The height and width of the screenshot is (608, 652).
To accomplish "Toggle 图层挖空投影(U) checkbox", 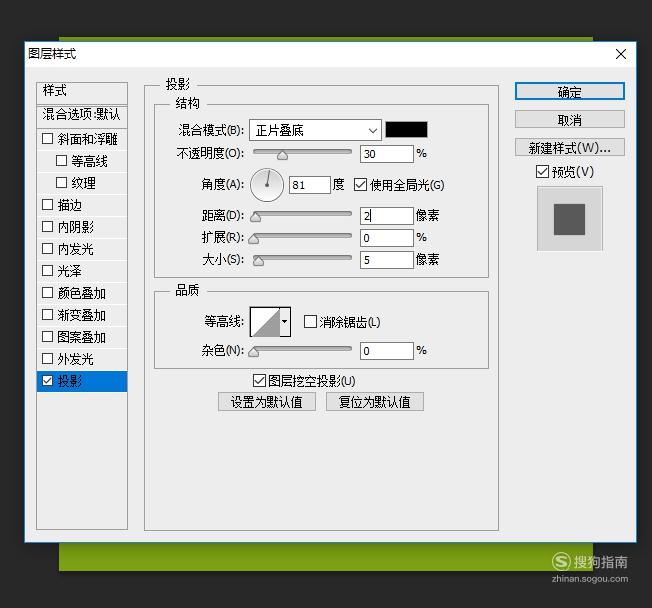I will pyautogui.click(x=259, y=380).
